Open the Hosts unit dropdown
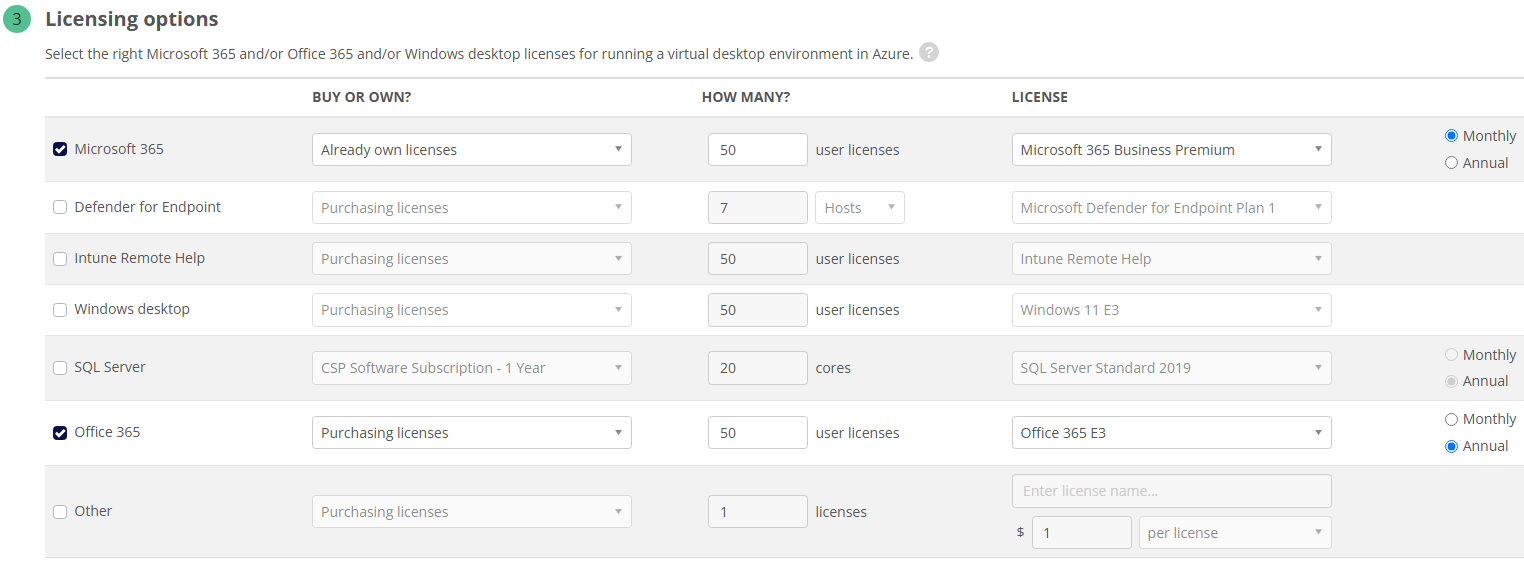This screenshot has width=1524, height=569. pos(860,207)
